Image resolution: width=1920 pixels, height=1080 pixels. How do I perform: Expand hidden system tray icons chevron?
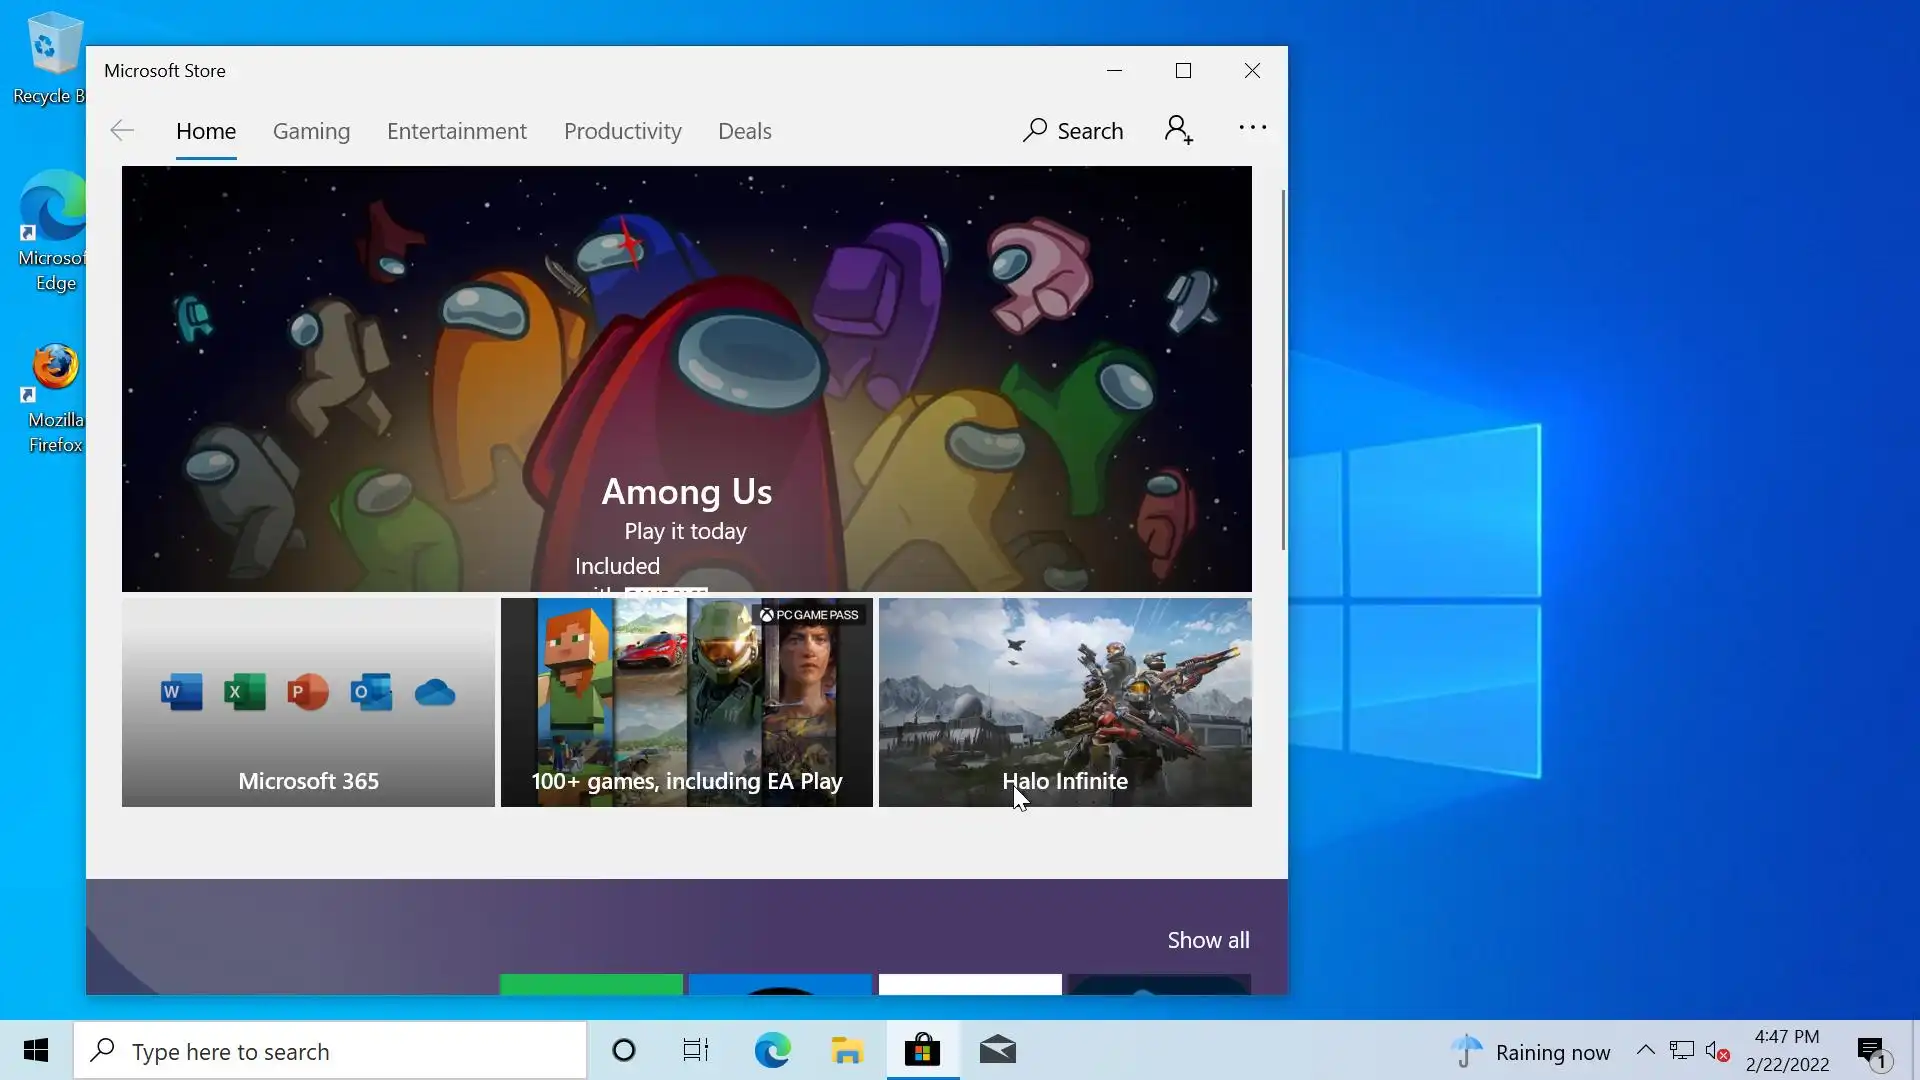click(x=1645, y=1051)
